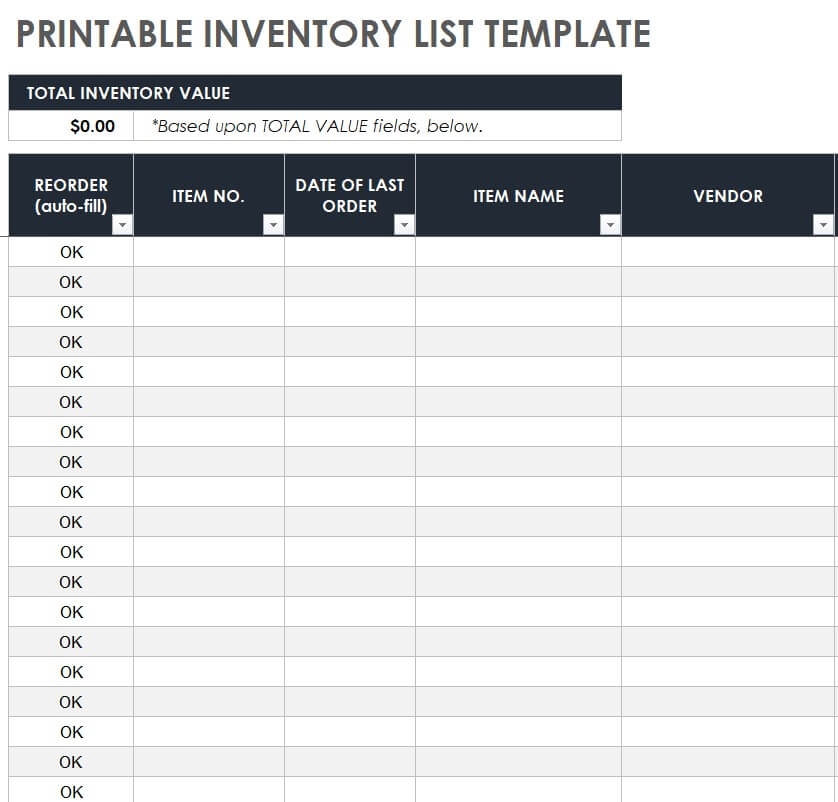Select the first empty ITEM NO. cell

(x=208, y=252)
